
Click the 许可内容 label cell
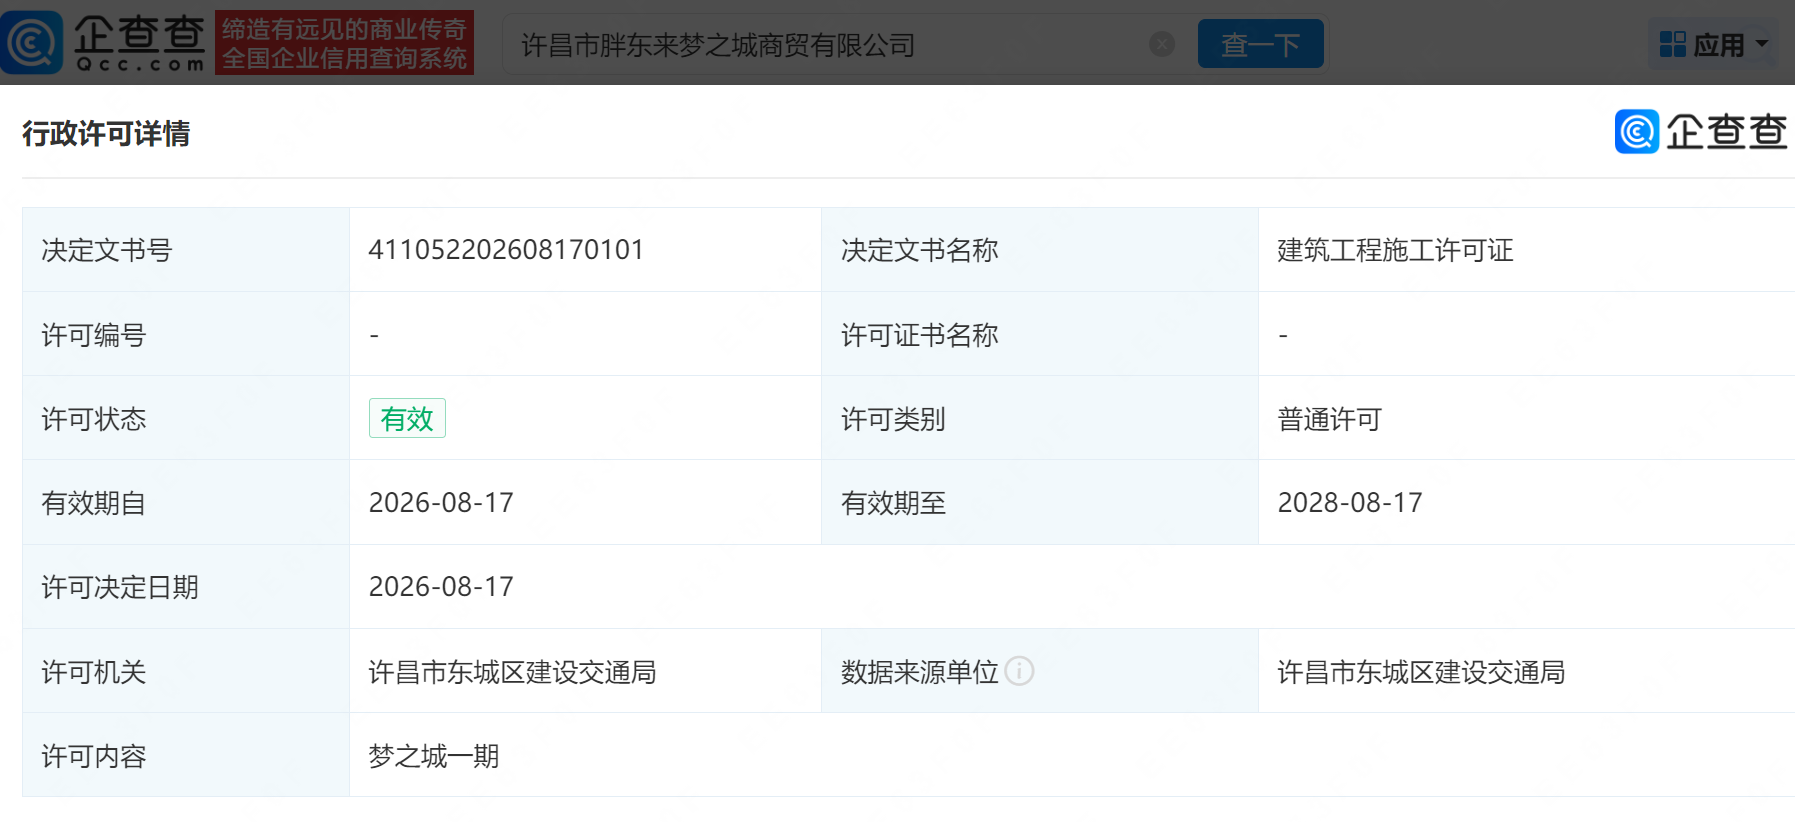[x=186, y=755]
